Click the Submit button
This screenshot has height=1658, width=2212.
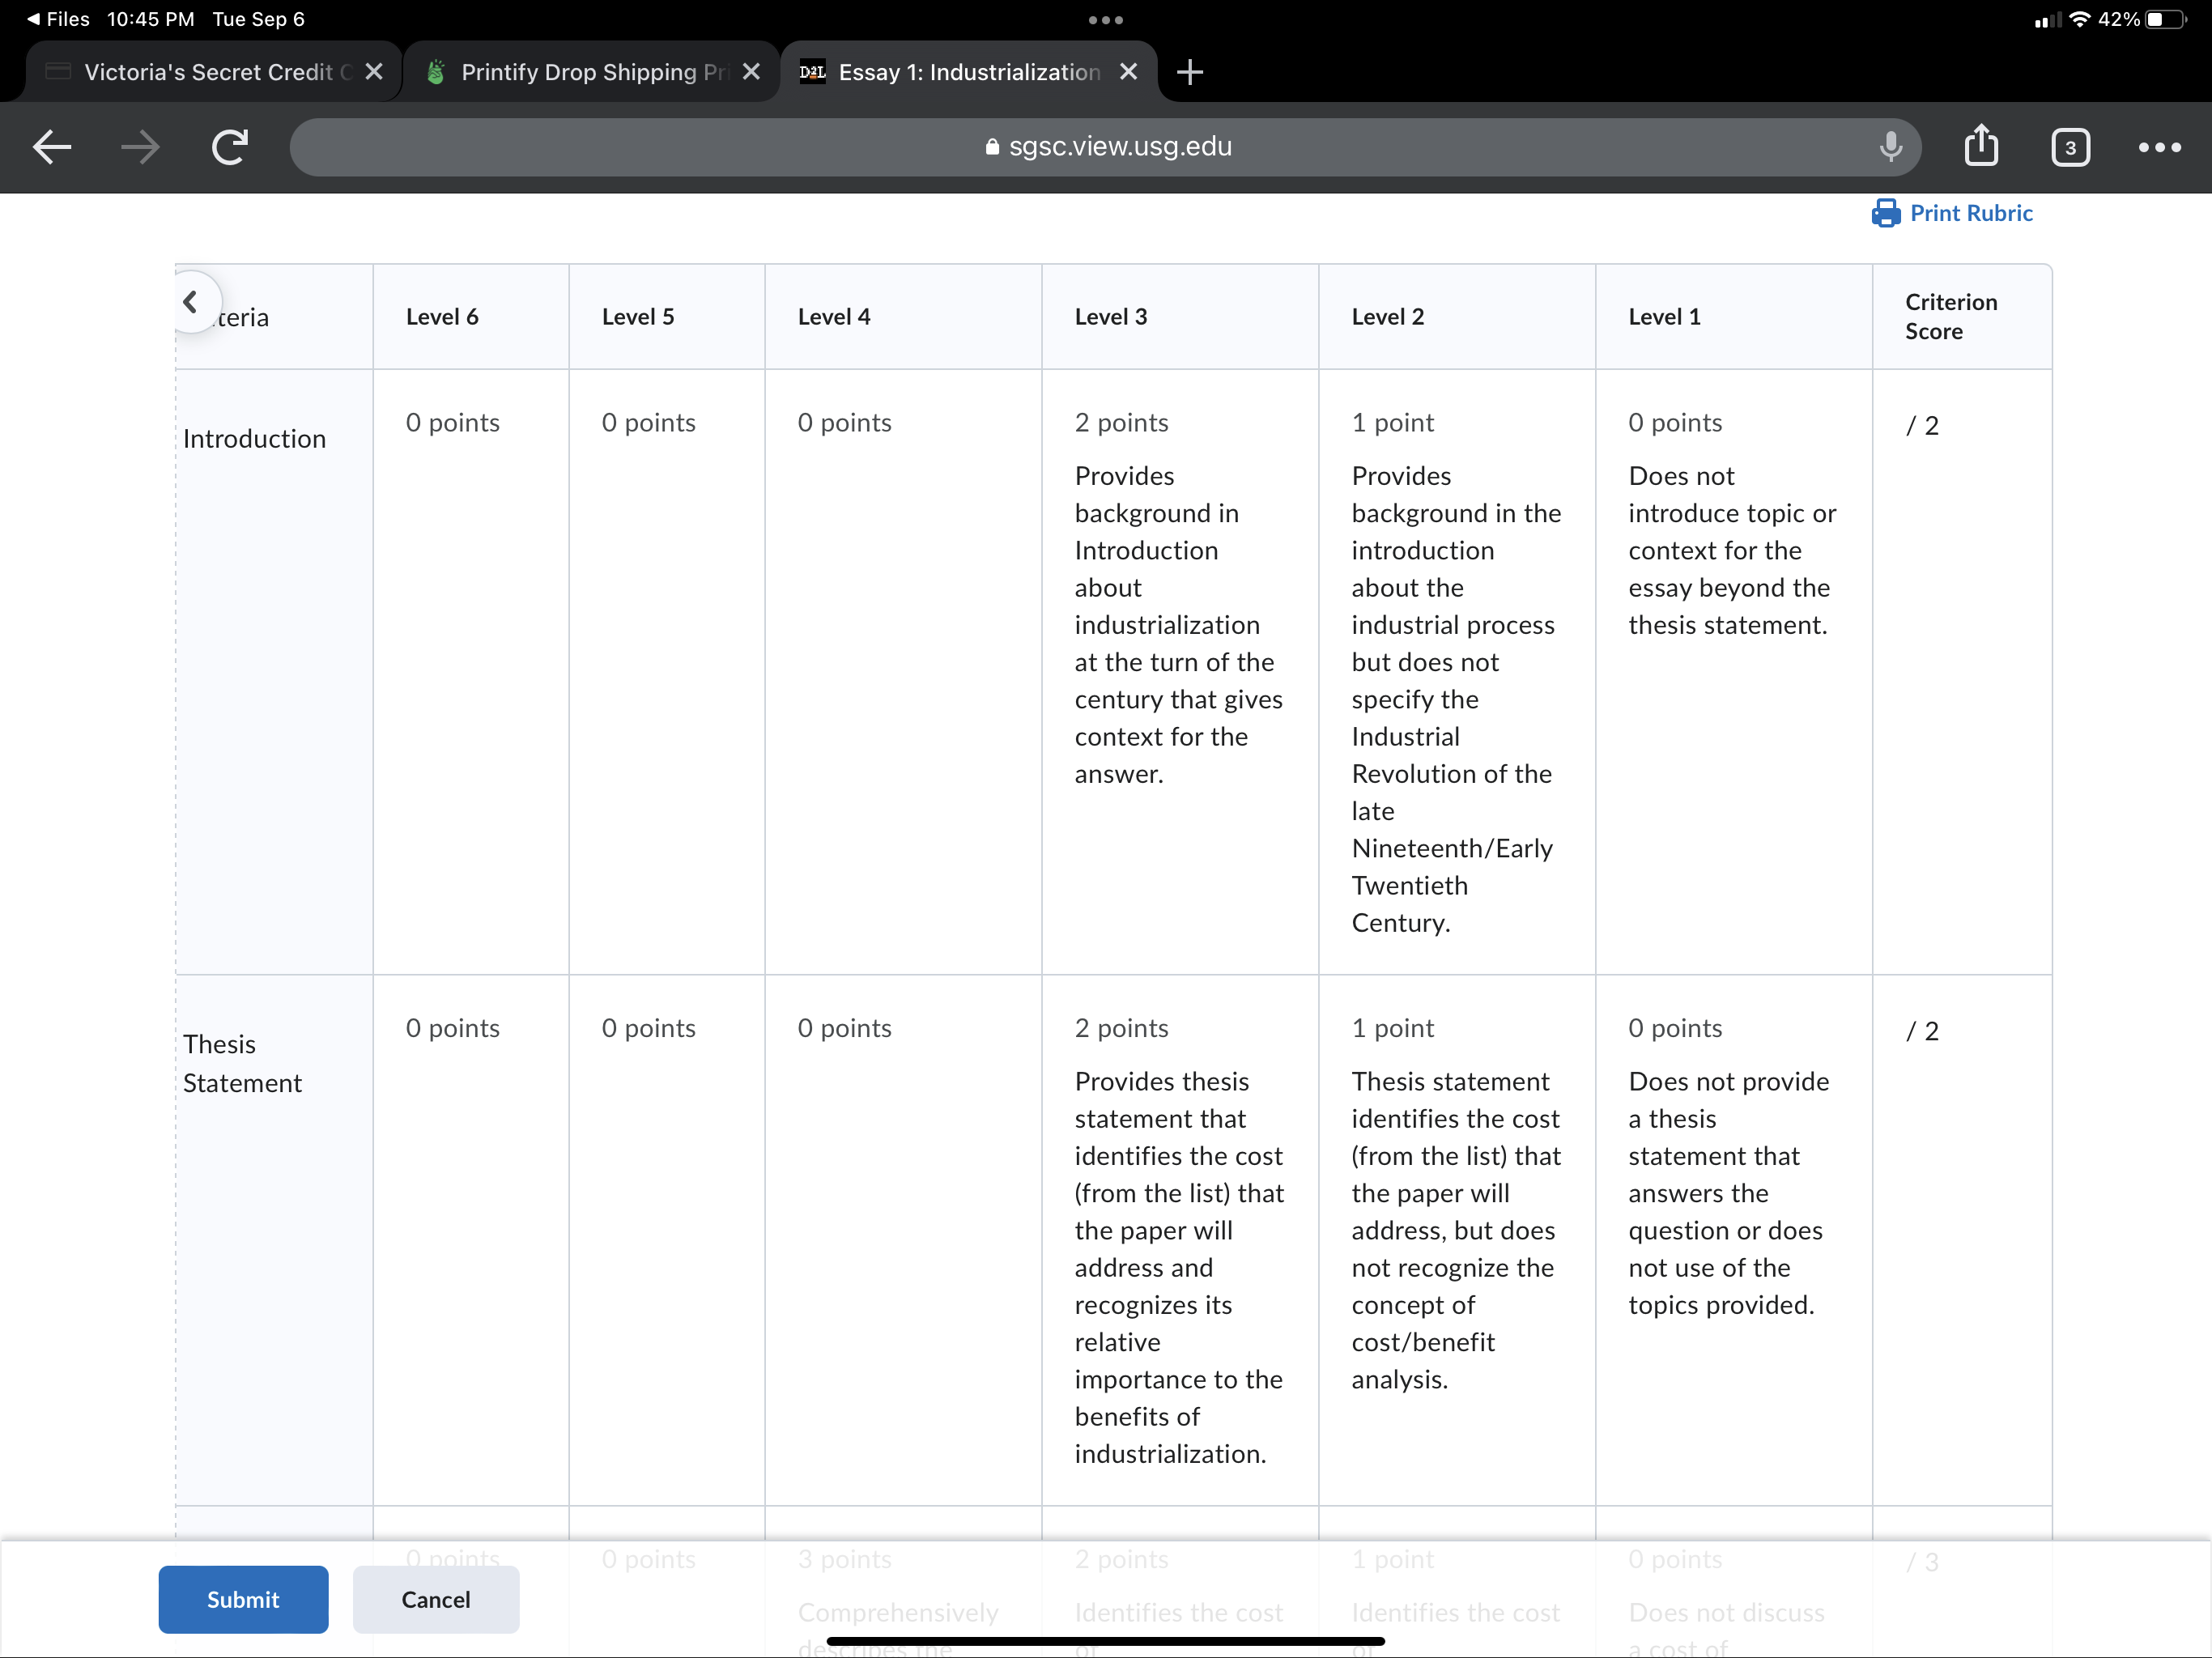(x=243, y=1598)
